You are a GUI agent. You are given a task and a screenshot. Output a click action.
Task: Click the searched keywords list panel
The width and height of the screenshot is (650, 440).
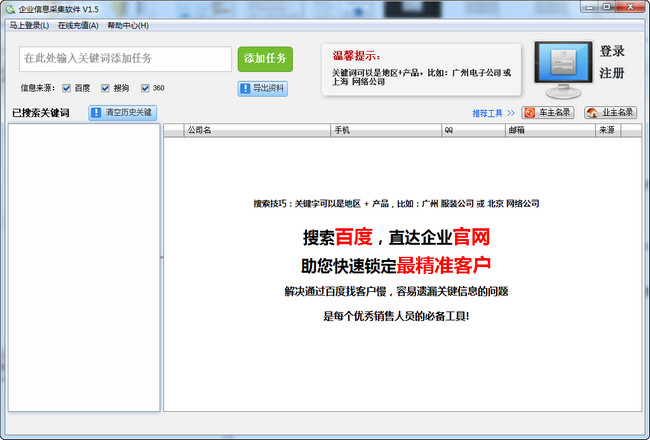84,267
